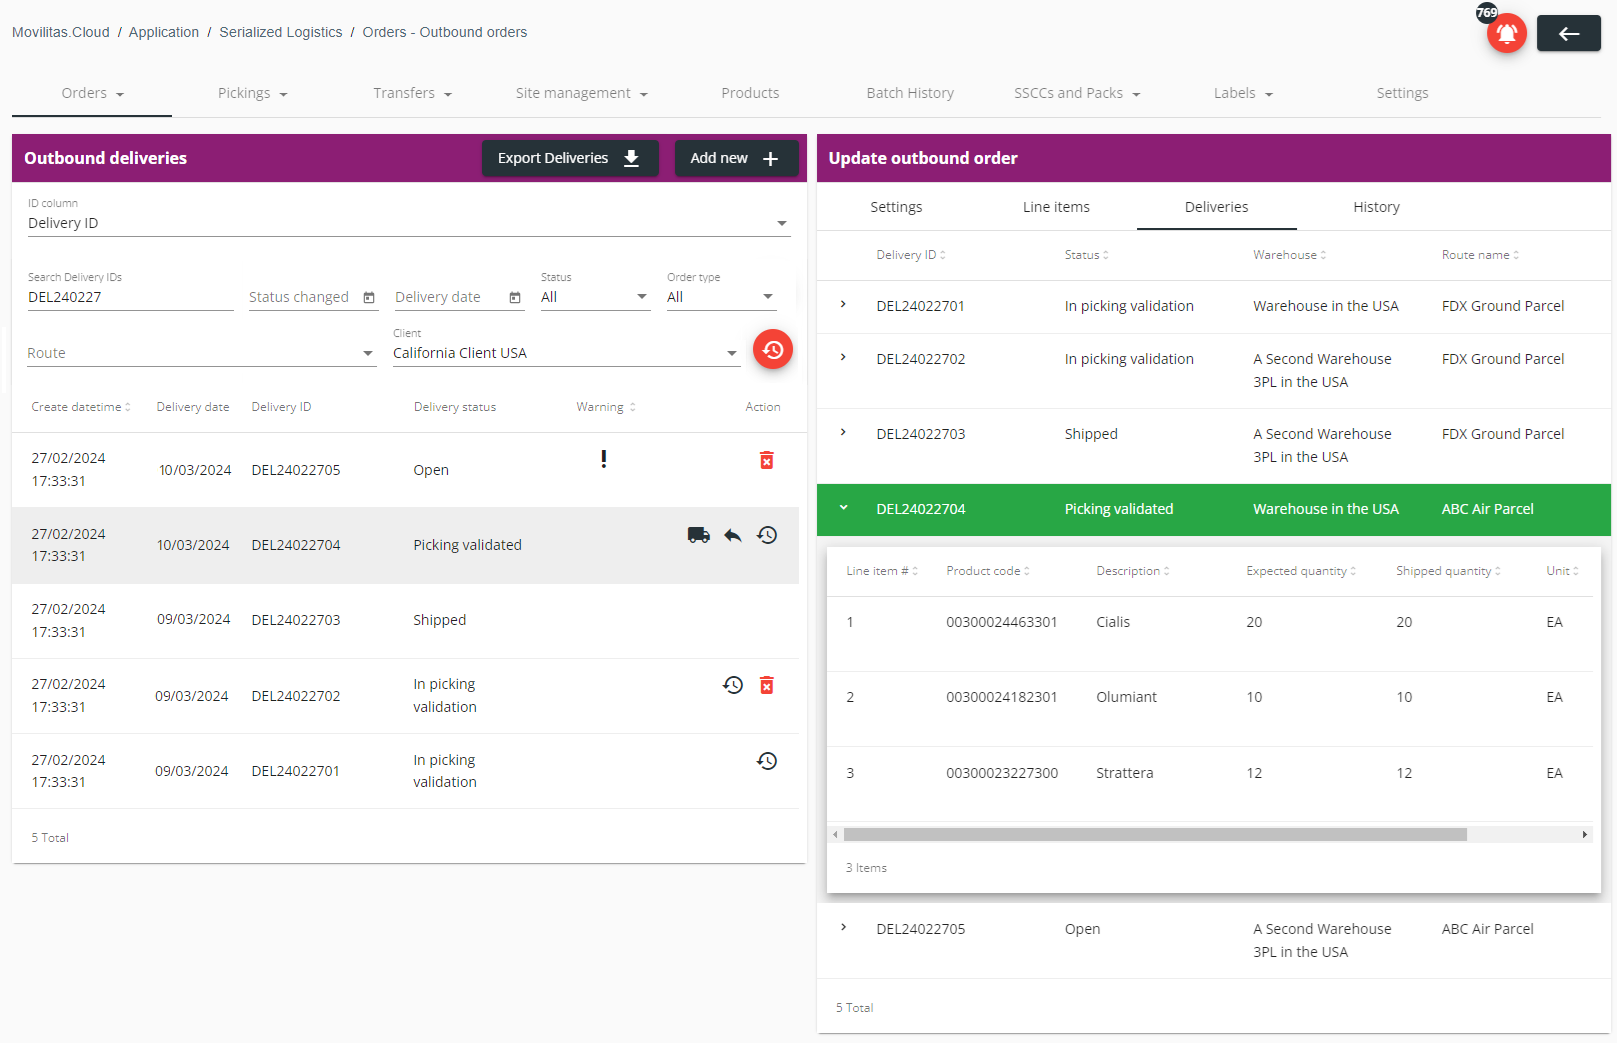Open the Client dropdown showing California Client USA
The height and width of the screenshot is (1043, 1617).
[566, 353]
